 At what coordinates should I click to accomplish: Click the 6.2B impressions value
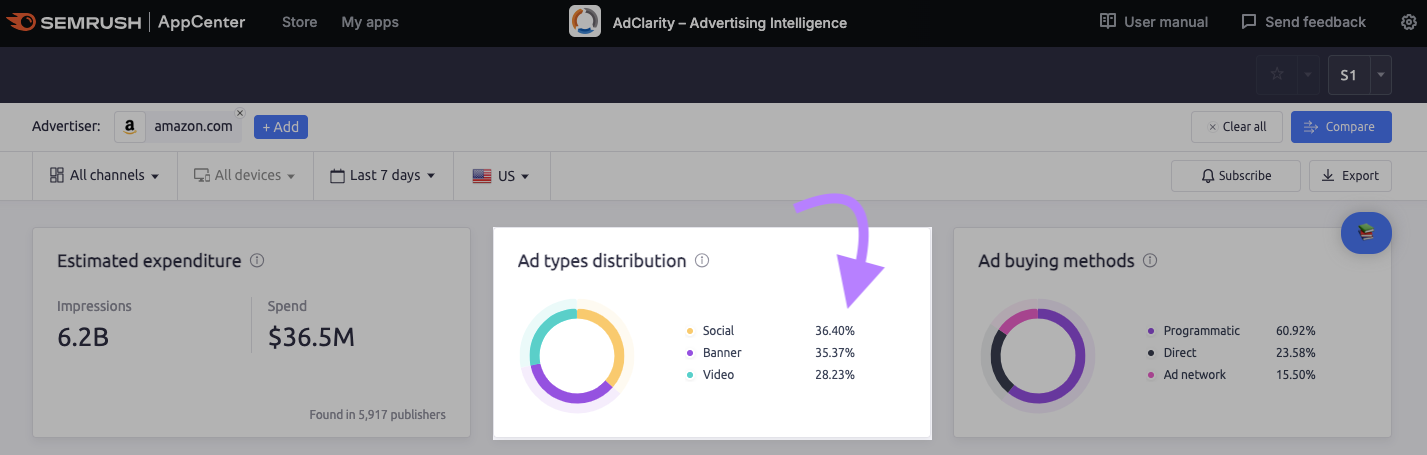point(83,338)
